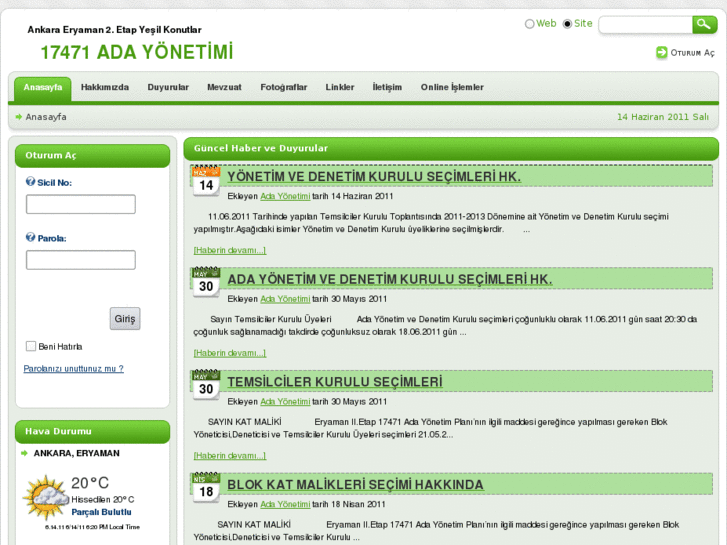Click the Hissedilen 20°C text
727x545 pixels.
(x=102, y=500)
